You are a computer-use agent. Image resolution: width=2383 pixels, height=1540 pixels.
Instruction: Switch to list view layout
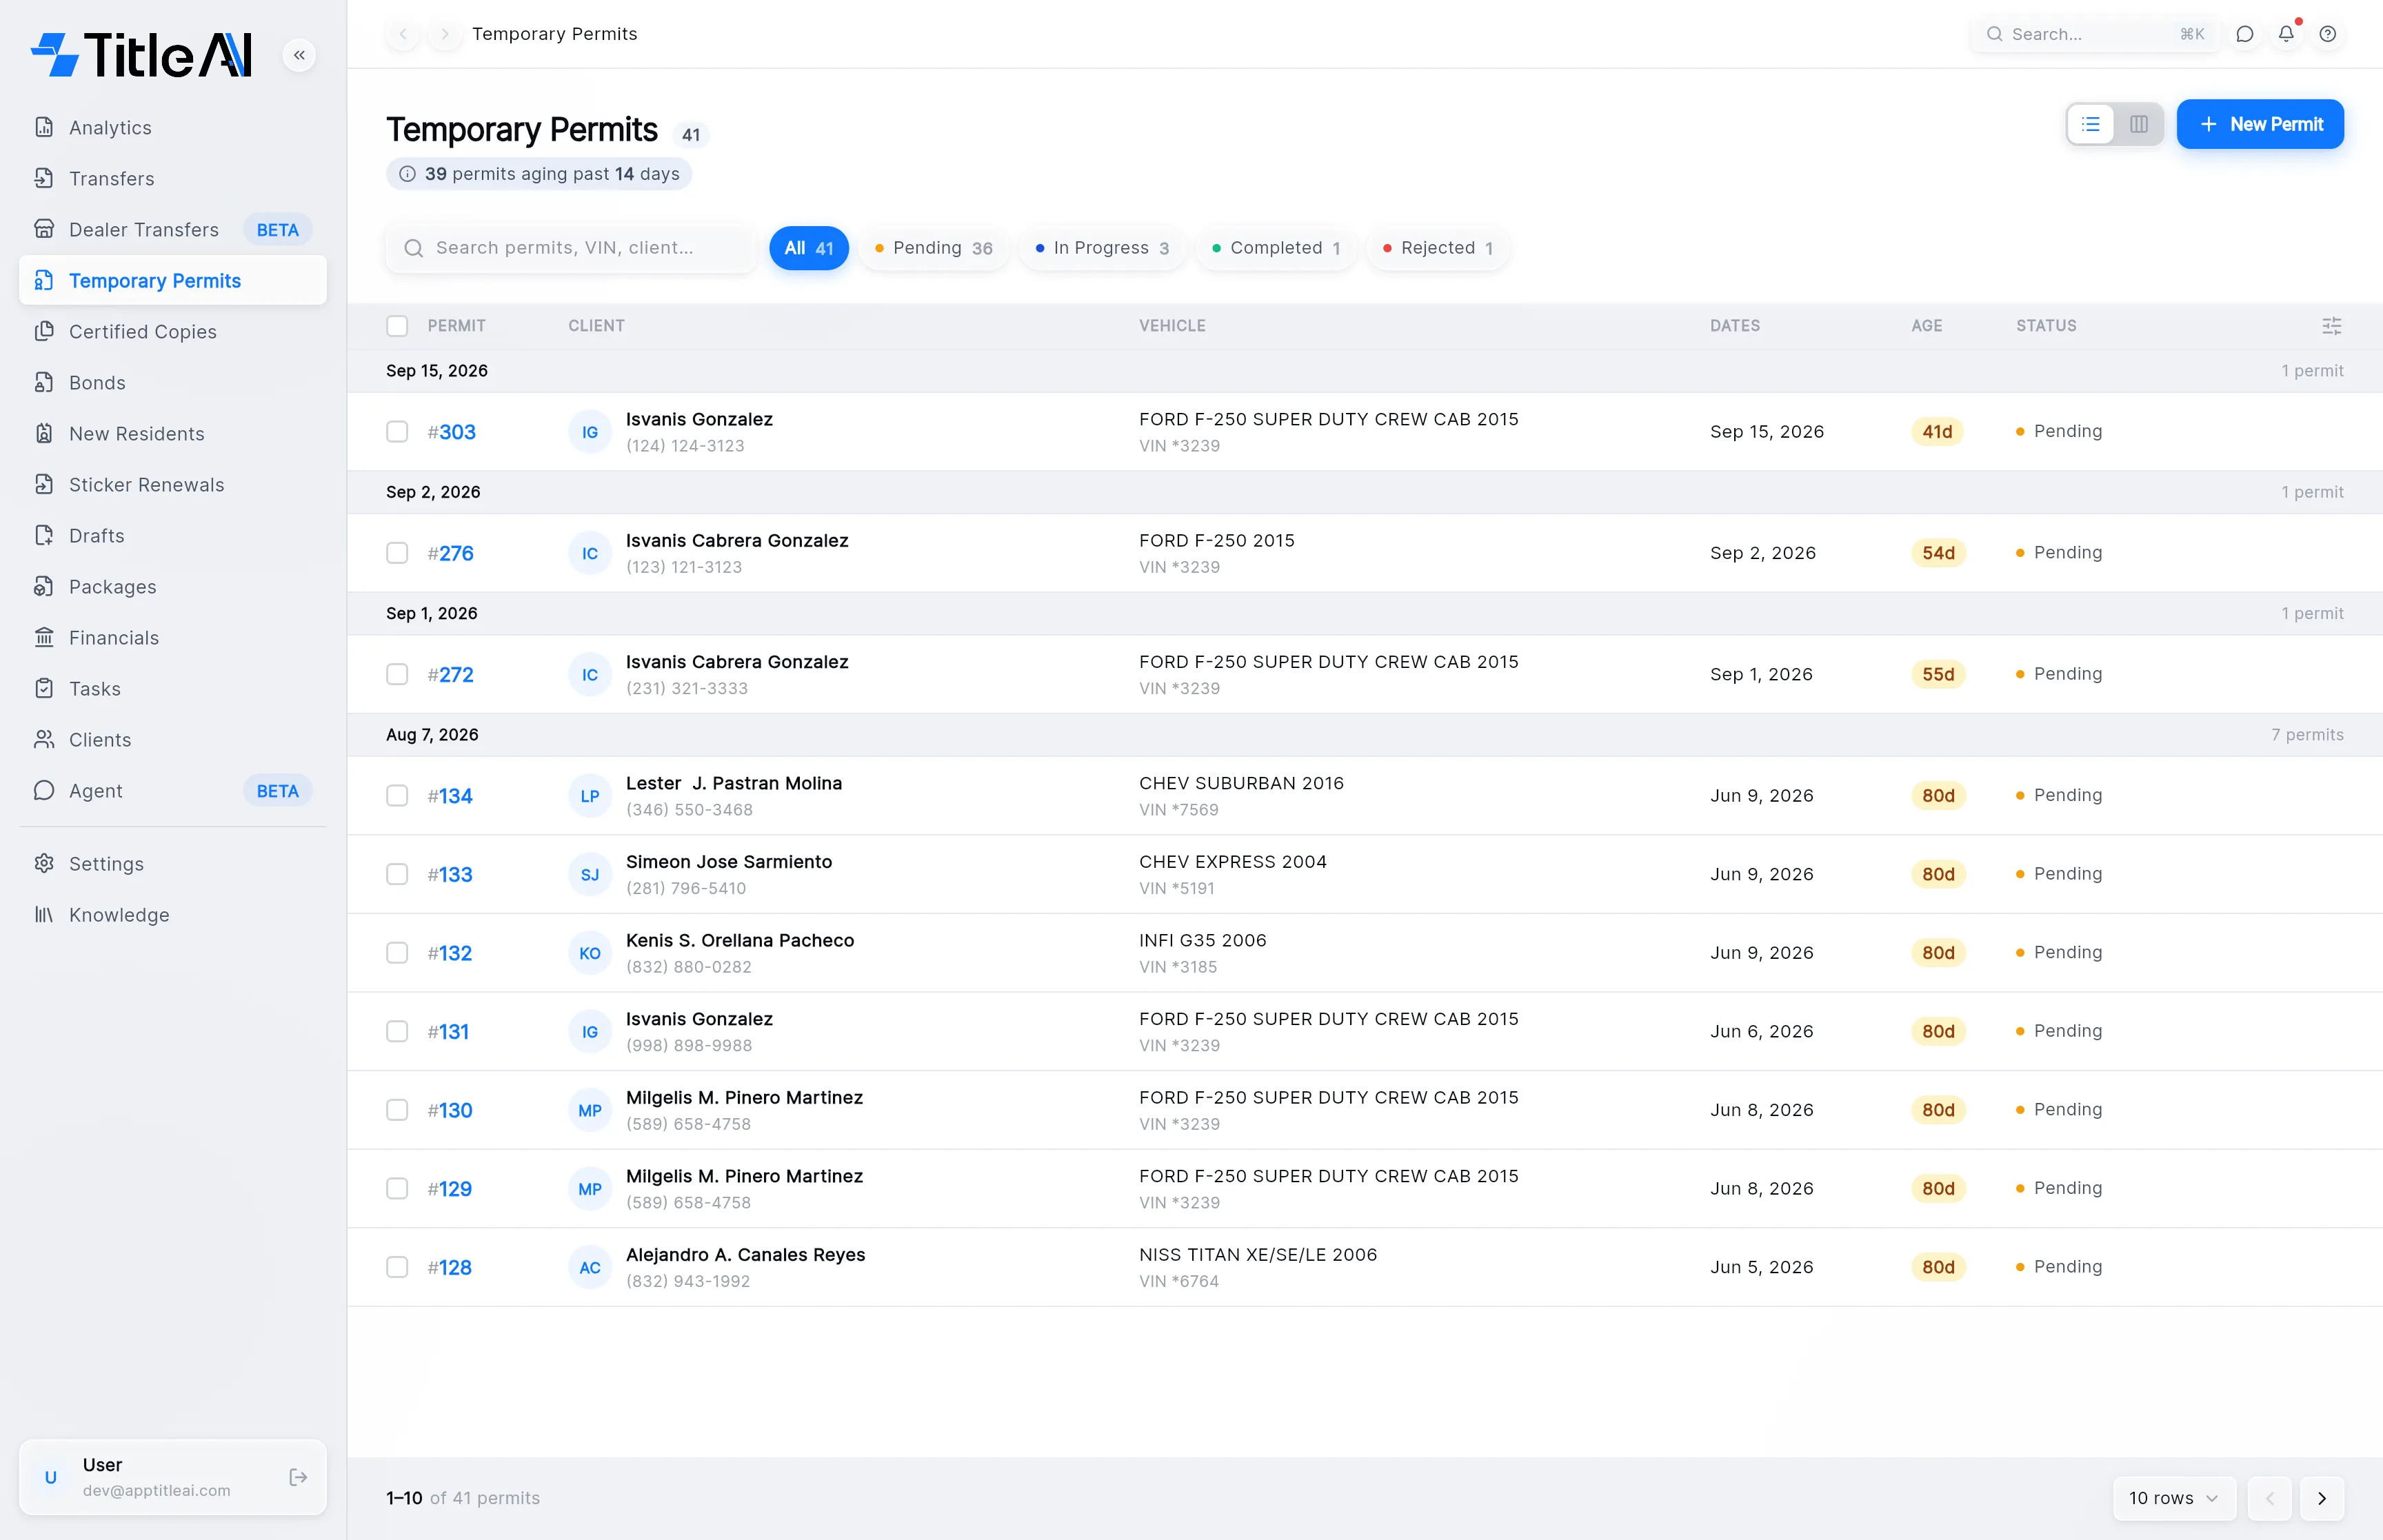[x=2090, y=124]
